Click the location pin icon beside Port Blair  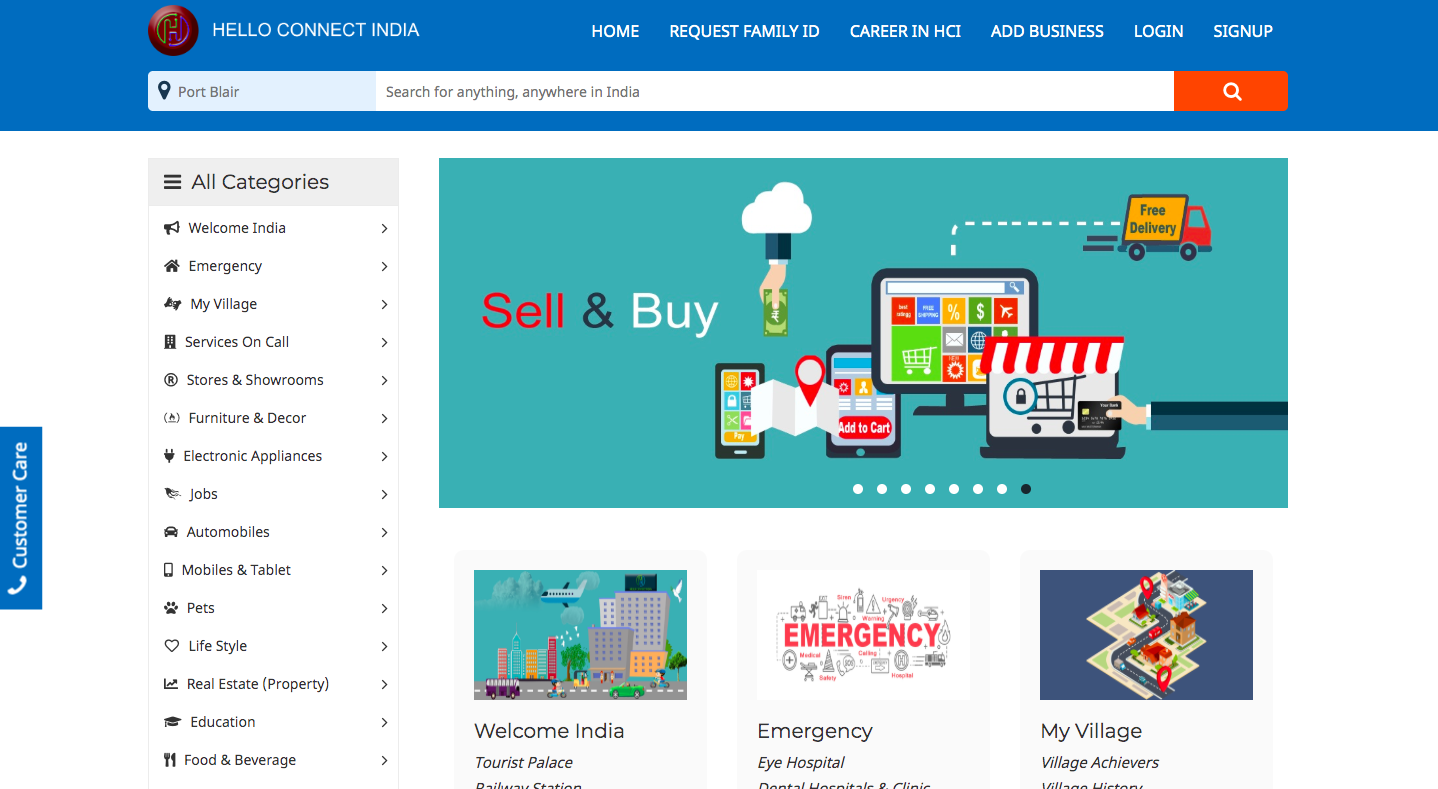tap(165, 91)
